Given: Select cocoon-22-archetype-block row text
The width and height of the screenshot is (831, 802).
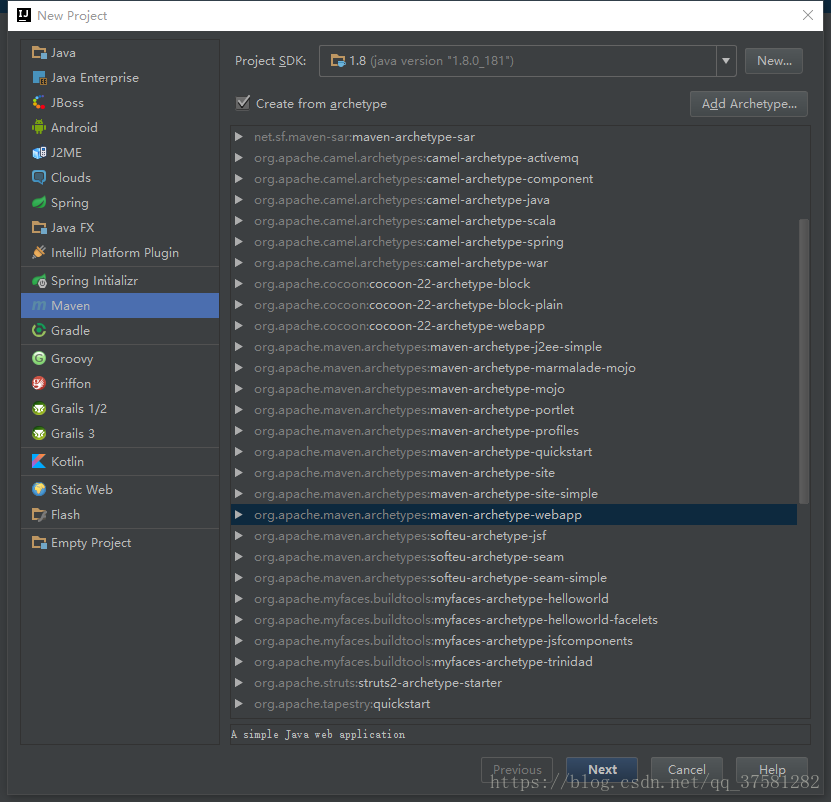Looking at the screenshot, I should click(x=392, y=284).
